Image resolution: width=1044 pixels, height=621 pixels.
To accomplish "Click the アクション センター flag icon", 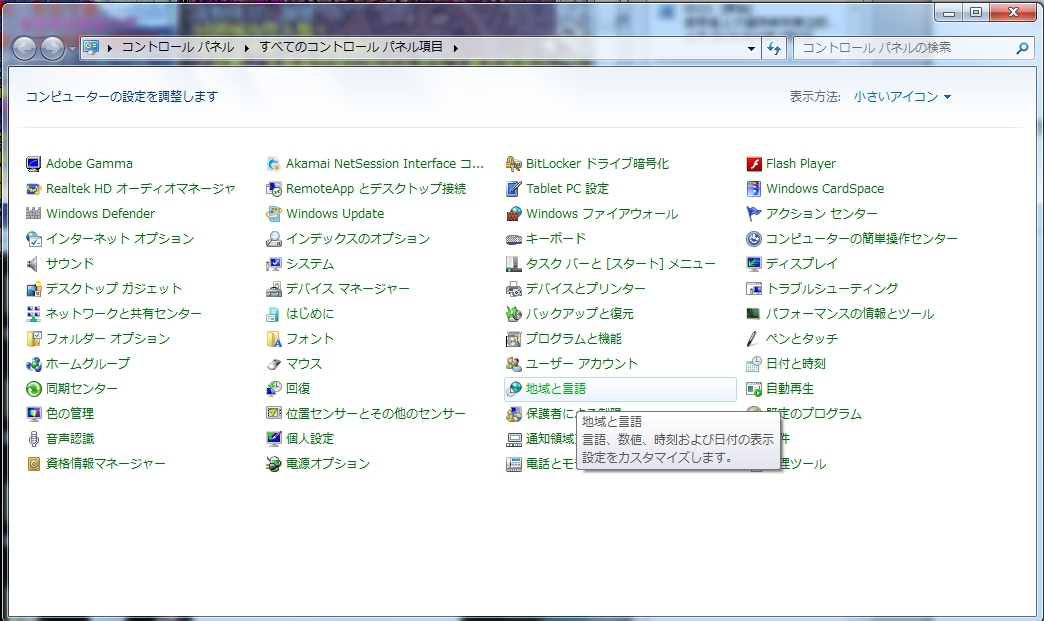I will tap(754, 214).
